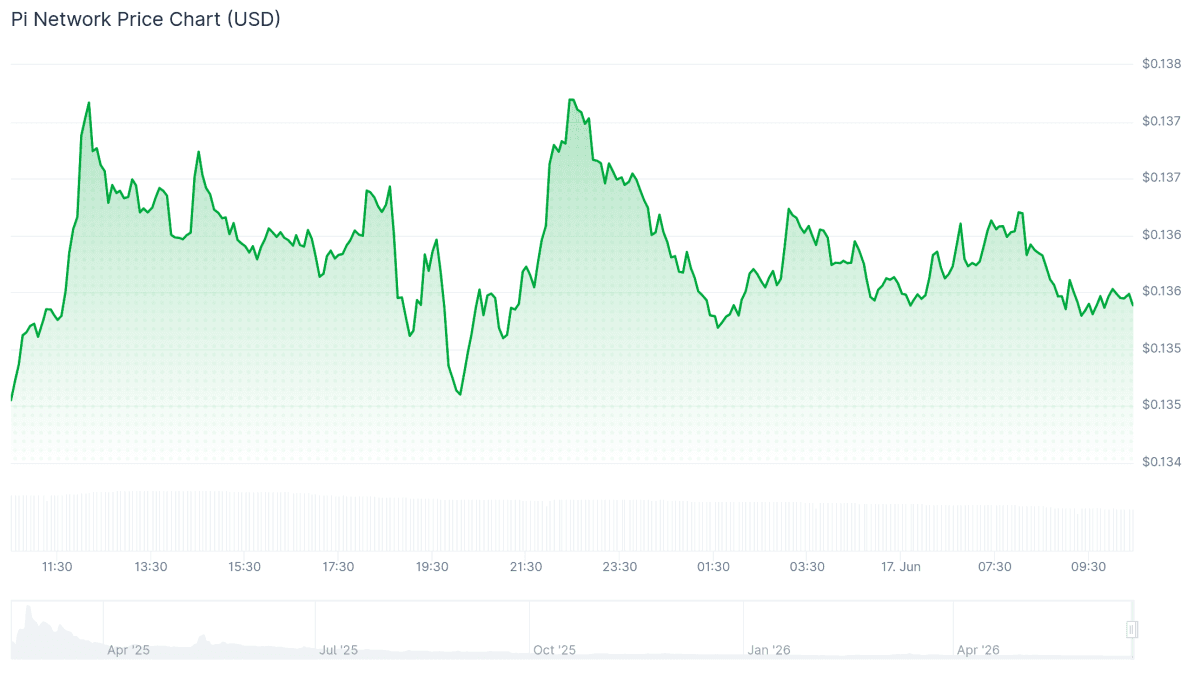Viewport: 1194px width, 675px height.
Task: Click the 11:30 time axis label
Action: coord(57,567)
